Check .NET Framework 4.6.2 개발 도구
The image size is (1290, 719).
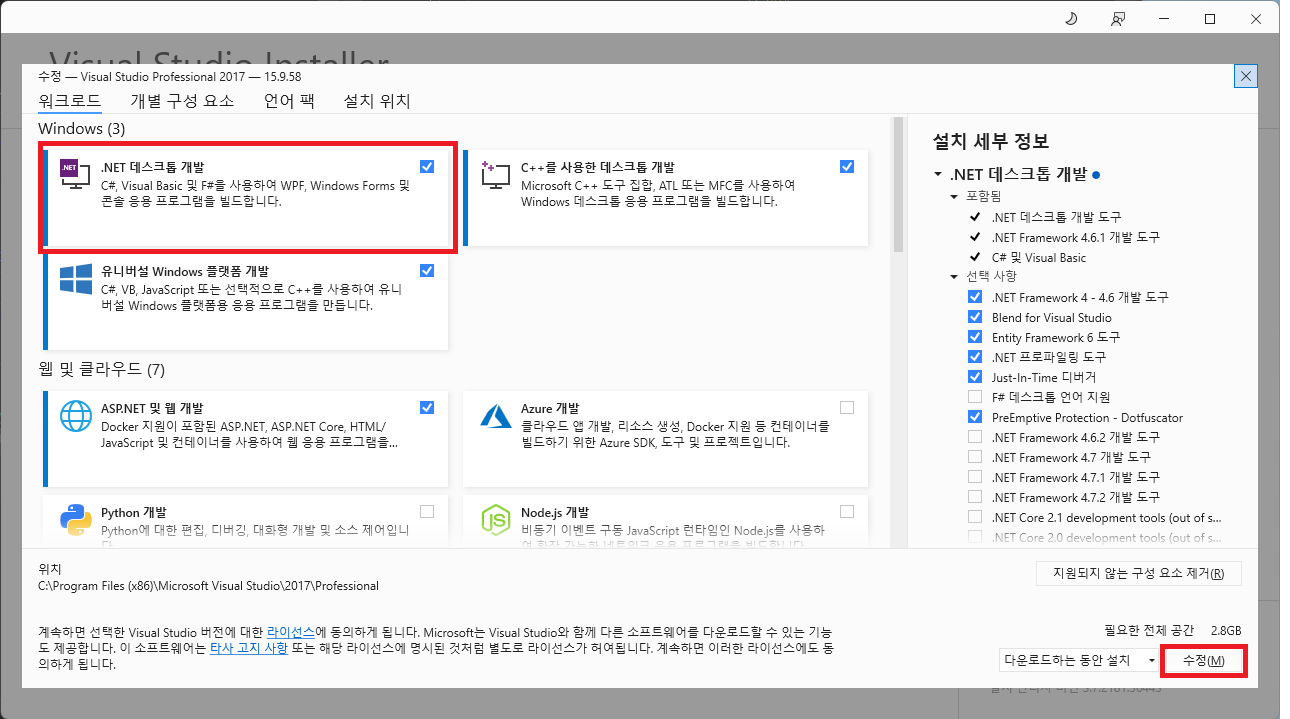click(975, 437)
